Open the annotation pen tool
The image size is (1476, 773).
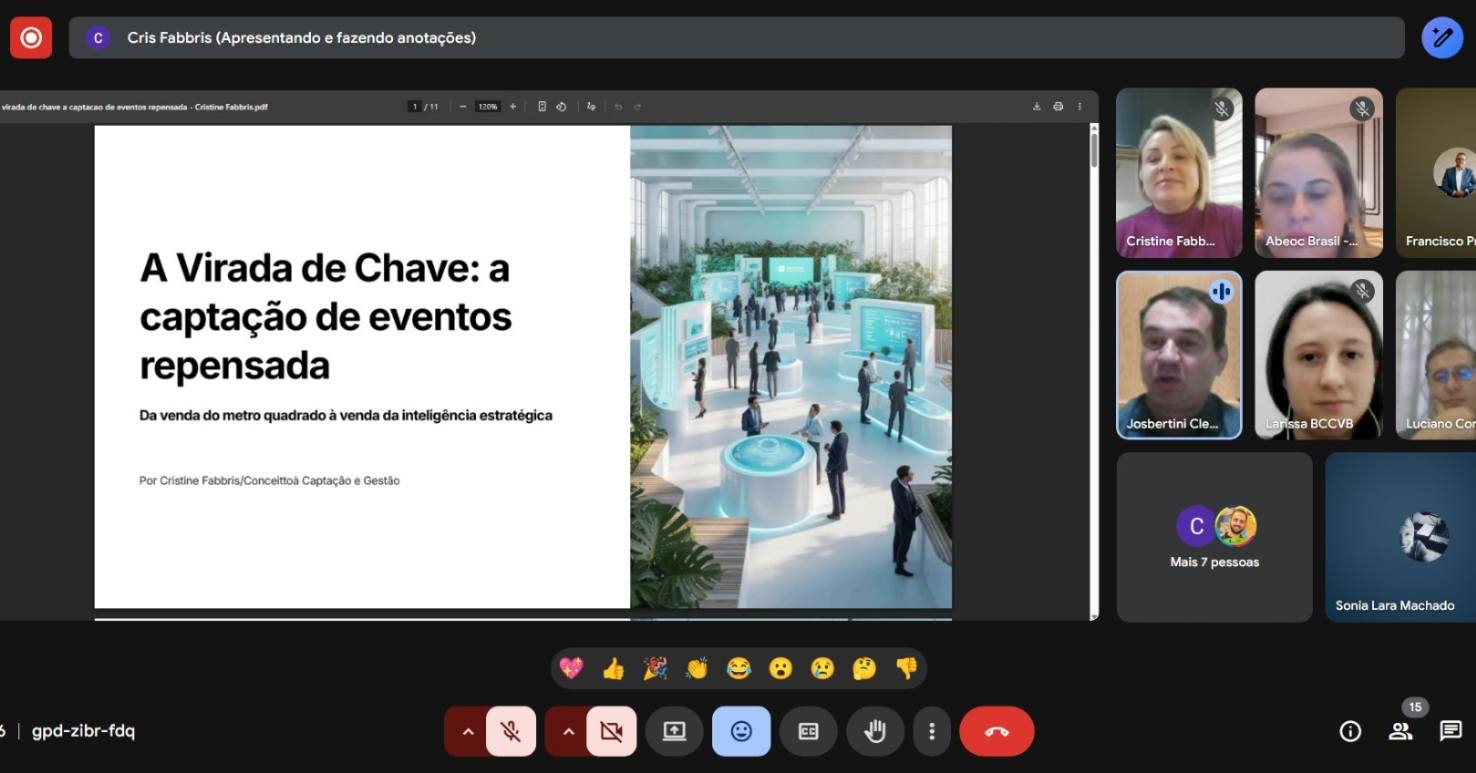pos(1441,38)
